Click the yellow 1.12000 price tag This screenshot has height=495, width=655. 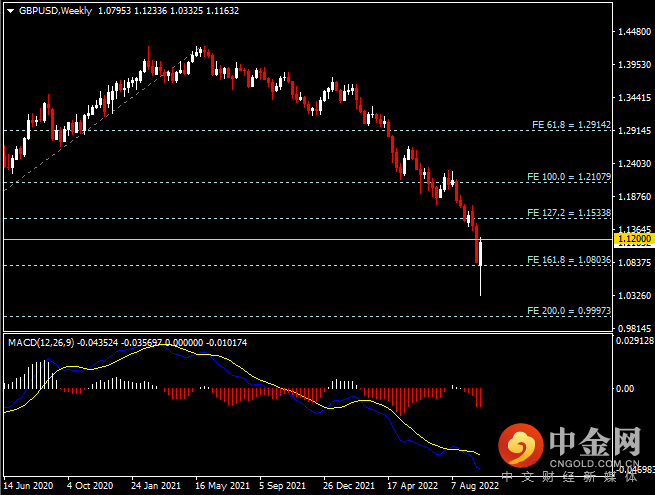click(634, 239)
